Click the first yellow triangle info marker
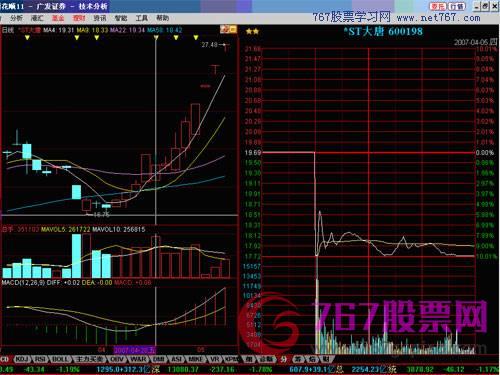 (x=27, y=38)
